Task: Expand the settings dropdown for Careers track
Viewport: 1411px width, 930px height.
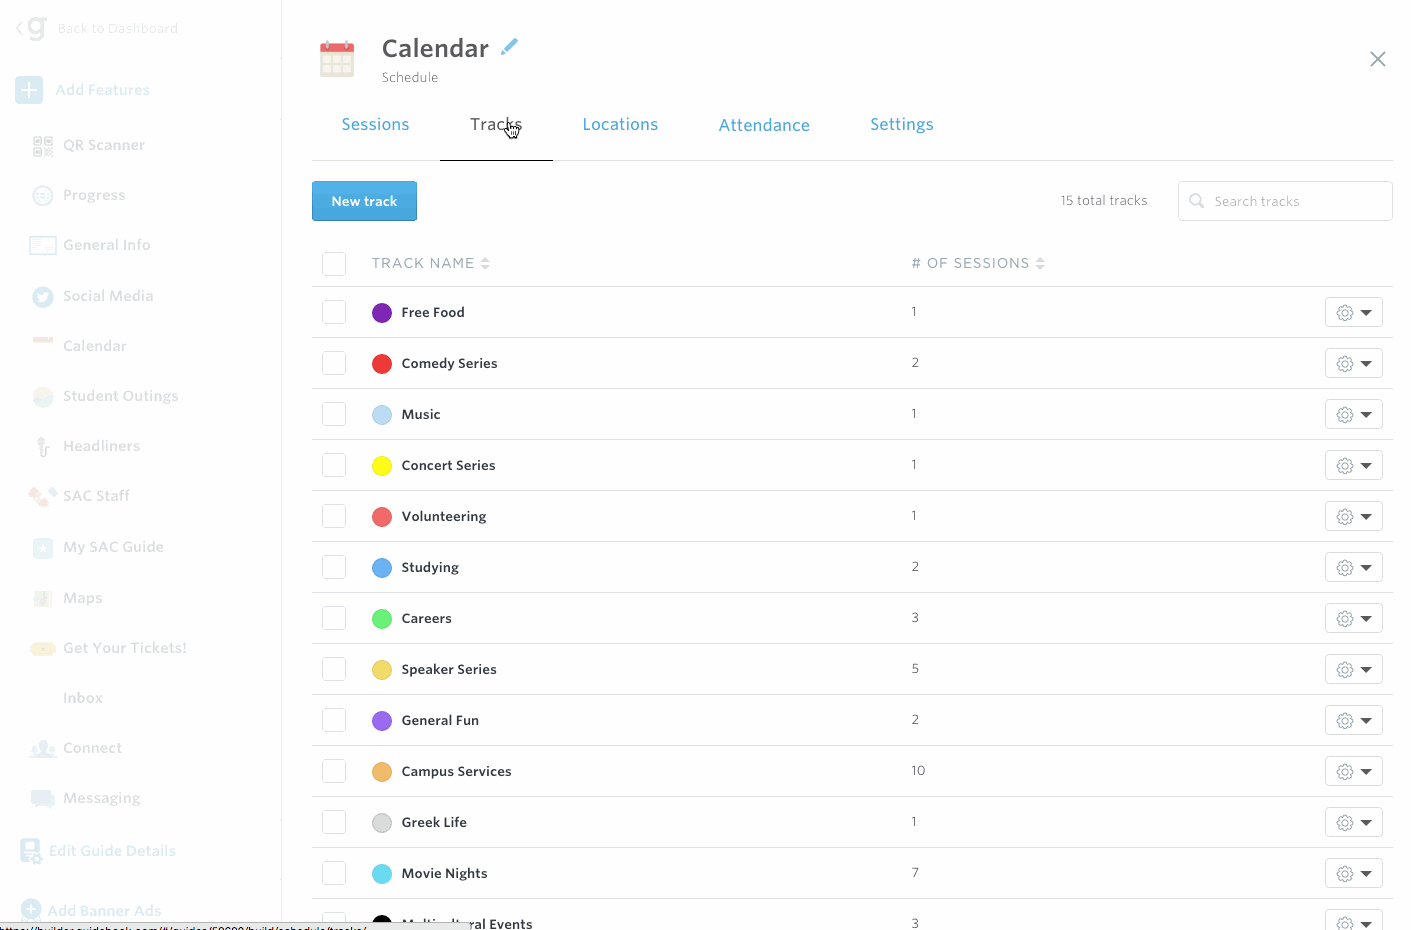Action: pos(1353,619)
